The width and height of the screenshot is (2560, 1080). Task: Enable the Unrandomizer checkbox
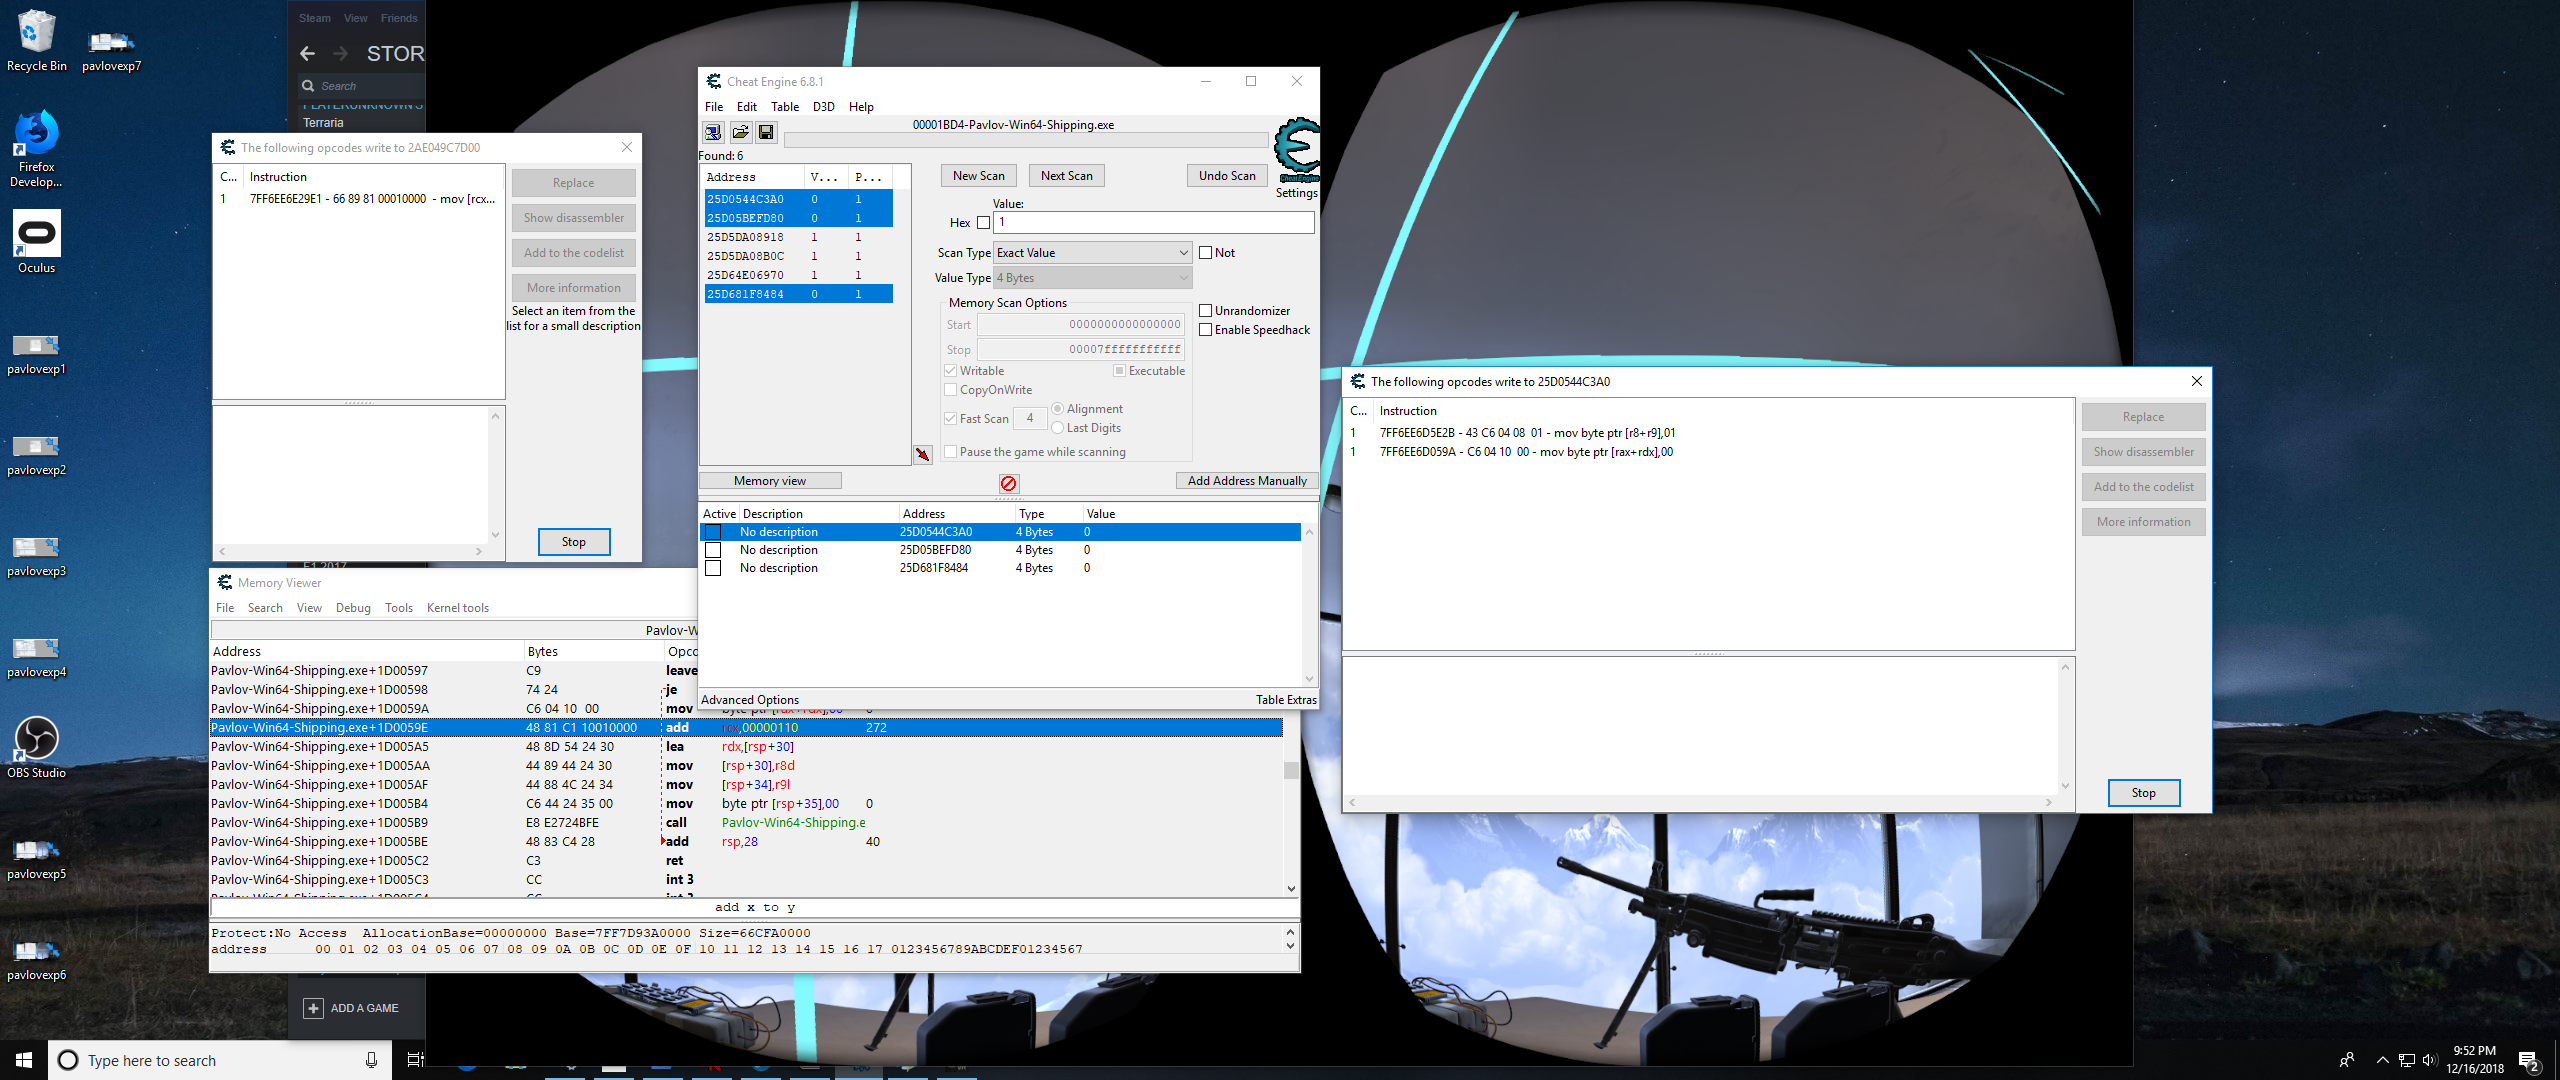point(1206,311)
